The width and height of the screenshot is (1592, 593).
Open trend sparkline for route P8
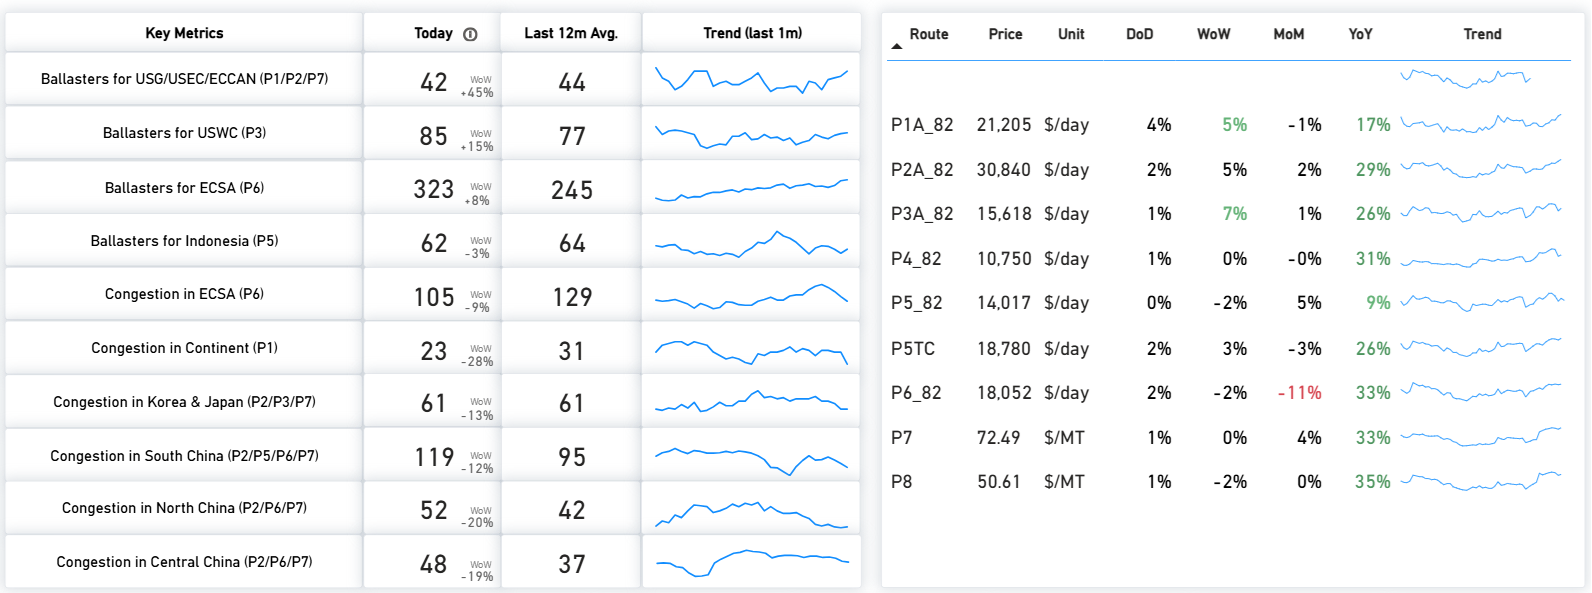1481,481
